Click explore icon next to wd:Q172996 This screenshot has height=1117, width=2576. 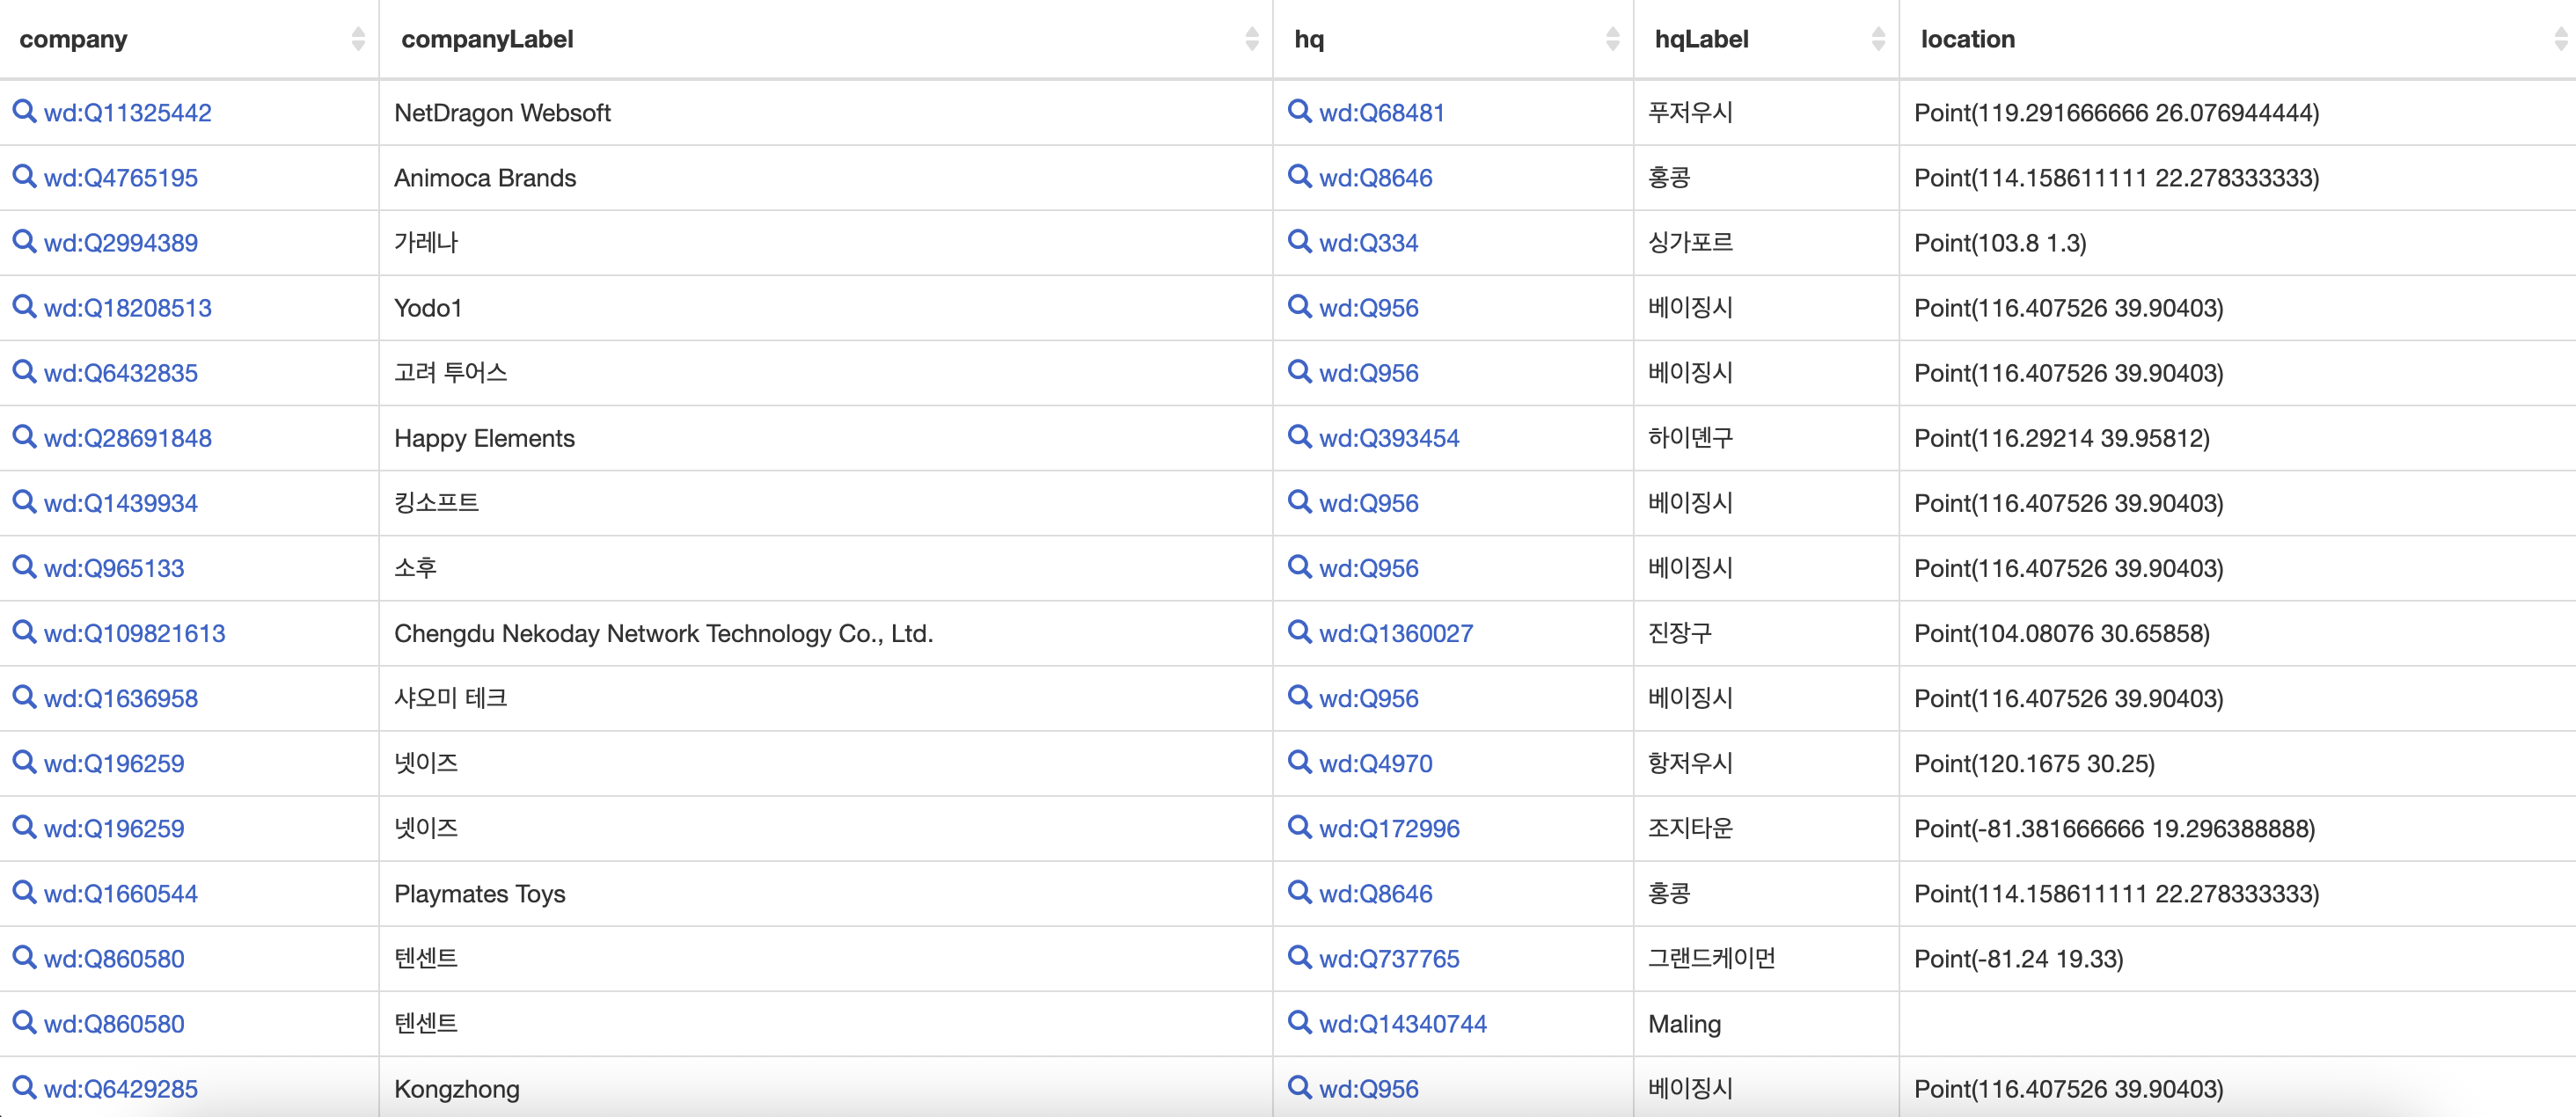(x=1299, y=826)
